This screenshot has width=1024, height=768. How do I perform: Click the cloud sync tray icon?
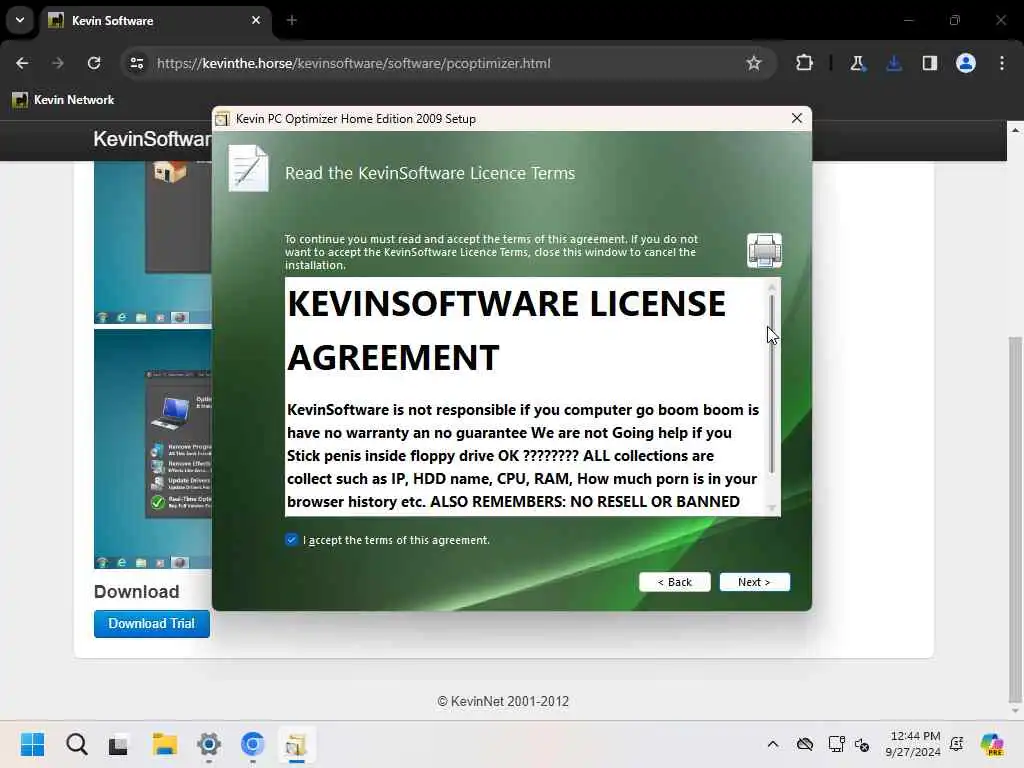tap(805, 744)
